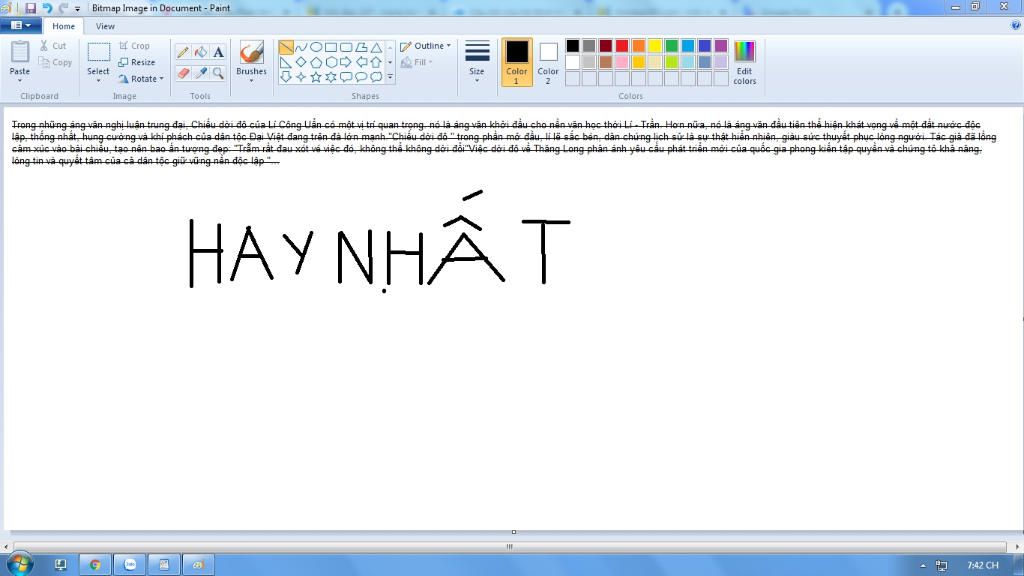Choose the Six-point star shape
The width and height of the screenshot is (1024, 576).
click(x=331, y=77)
